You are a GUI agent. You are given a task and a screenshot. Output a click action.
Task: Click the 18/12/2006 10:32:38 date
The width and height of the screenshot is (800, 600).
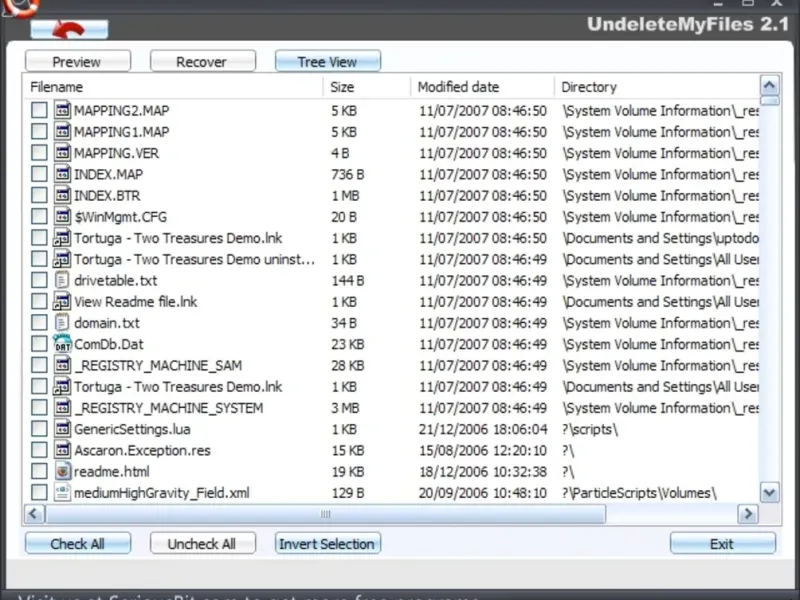pyautogui.click(x=483, y=472)
